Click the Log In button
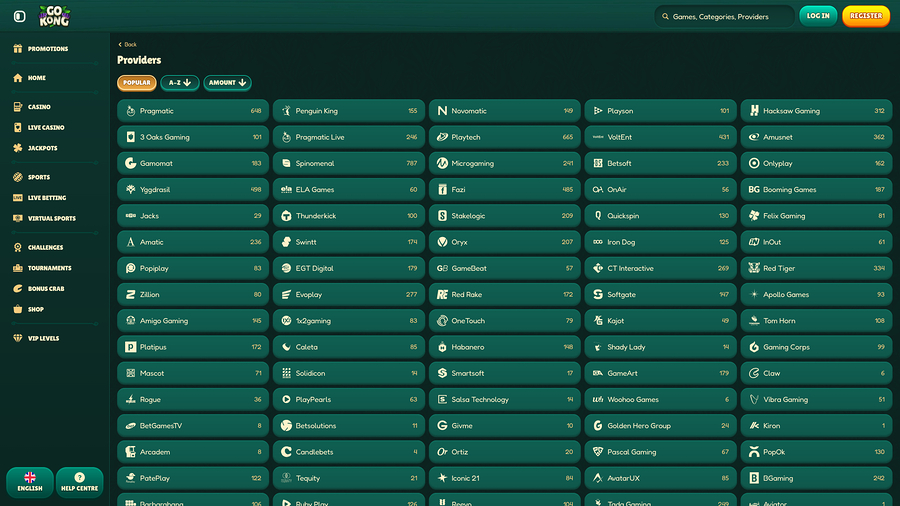Screen dimensions: 900x506 tap(818, 16)
